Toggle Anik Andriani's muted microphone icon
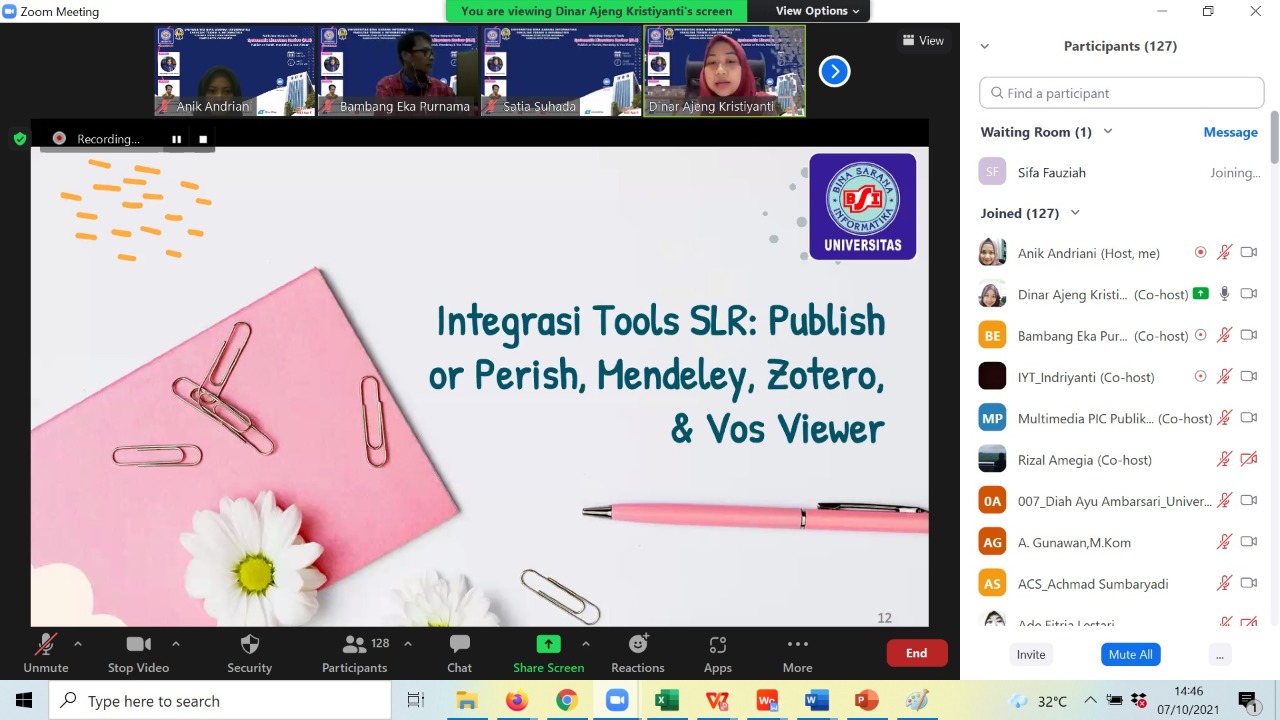Image resolution: width=1280 pixels, height=720 pixels. pos(1224,253)
